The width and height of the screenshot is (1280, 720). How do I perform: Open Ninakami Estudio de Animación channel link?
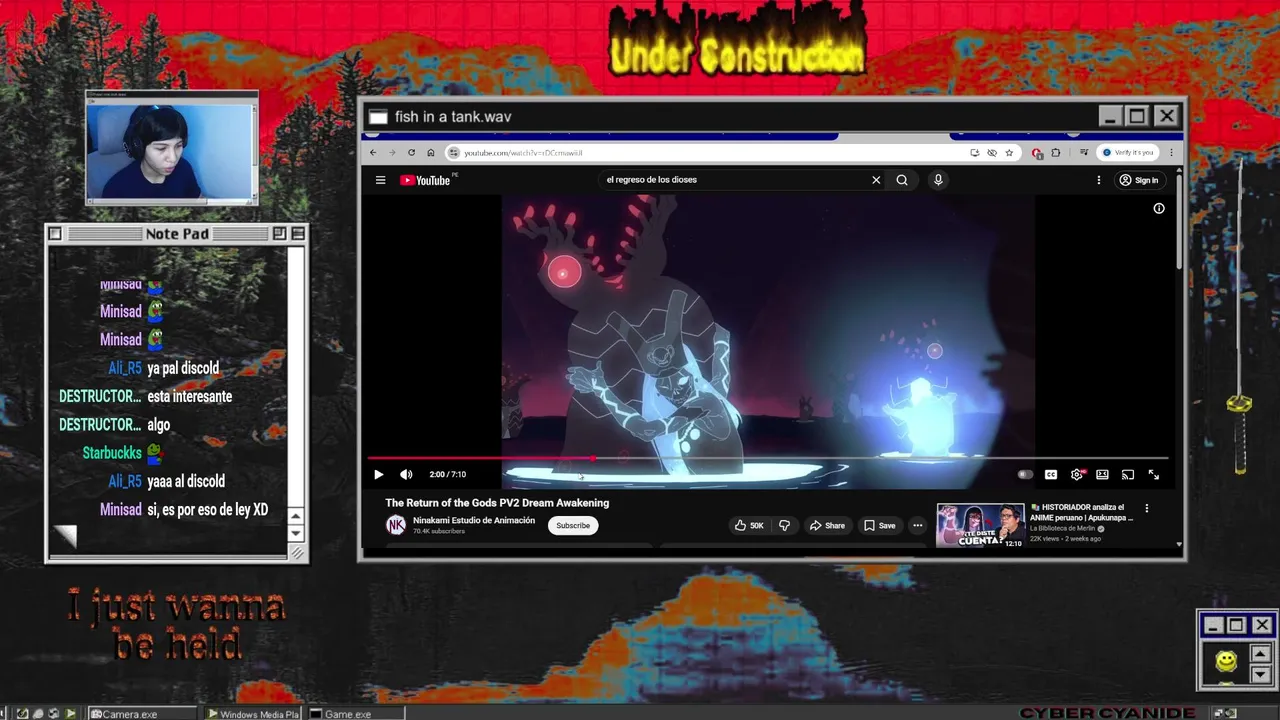tap(474, 520)
